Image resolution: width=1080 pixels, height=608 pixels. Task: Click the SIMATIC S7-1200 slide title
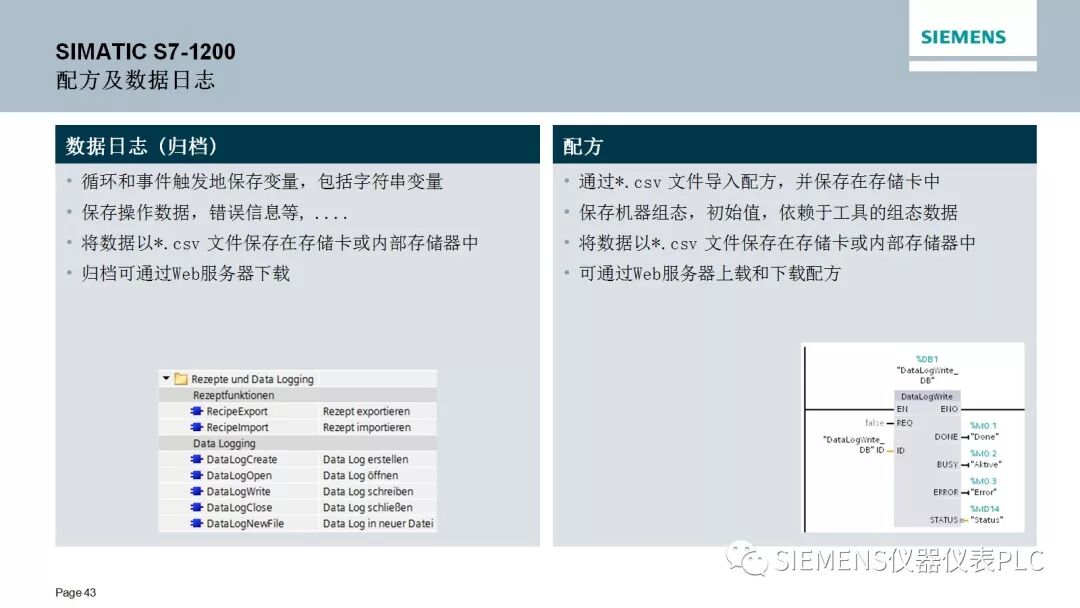pyautogui.click(x=145, y=52)
